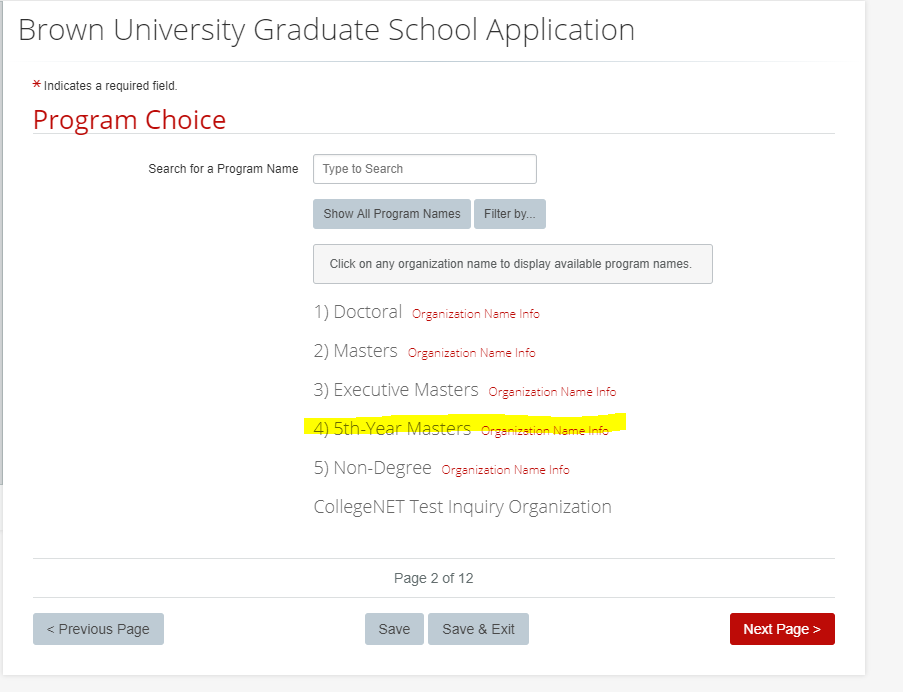Click the Save button
The width and height of the screenshot is (903, 692).
pos(394,629)
